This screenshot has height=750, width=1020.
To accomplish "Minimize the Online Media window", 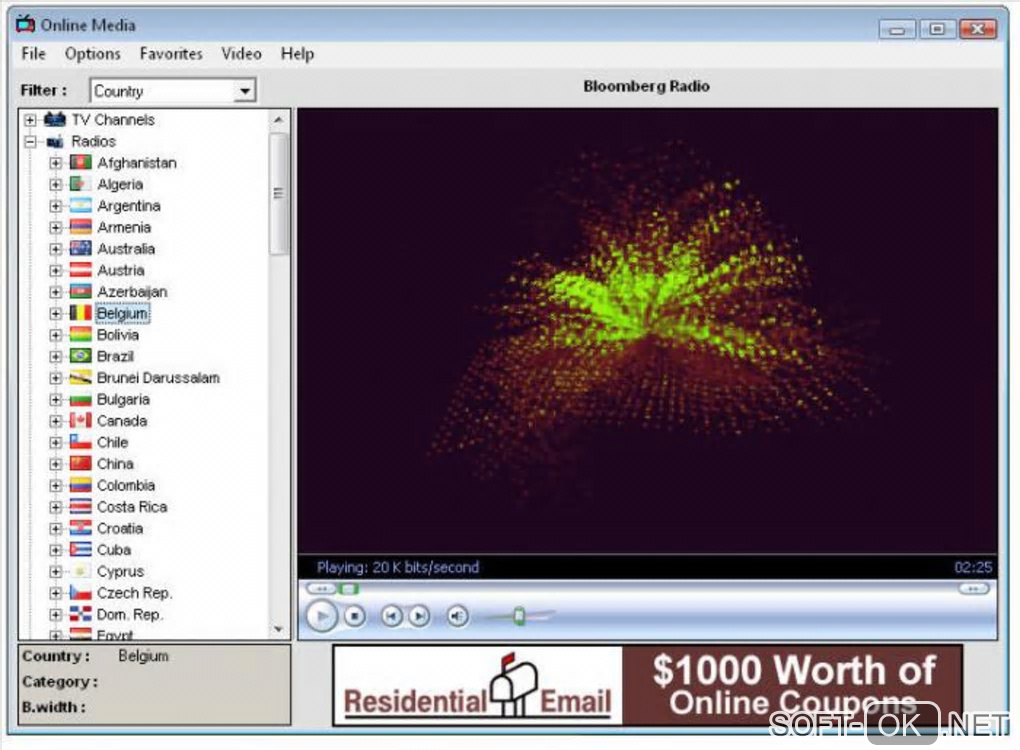I will coord(897,29).
